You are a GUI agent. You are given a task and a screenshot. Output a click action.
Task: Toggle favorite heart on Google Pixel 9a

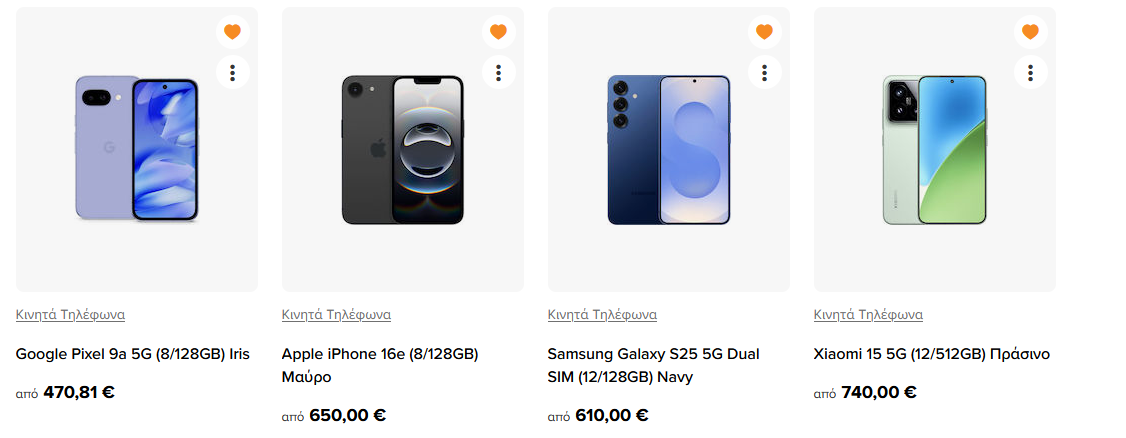click(232, 32)
